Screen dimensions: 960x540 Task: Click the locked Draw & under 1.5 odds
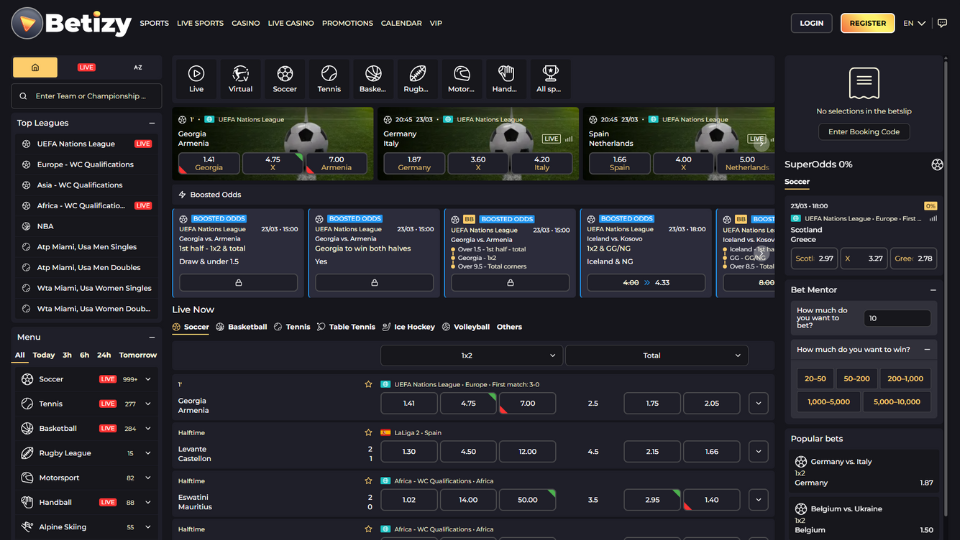tap(238, 283)
